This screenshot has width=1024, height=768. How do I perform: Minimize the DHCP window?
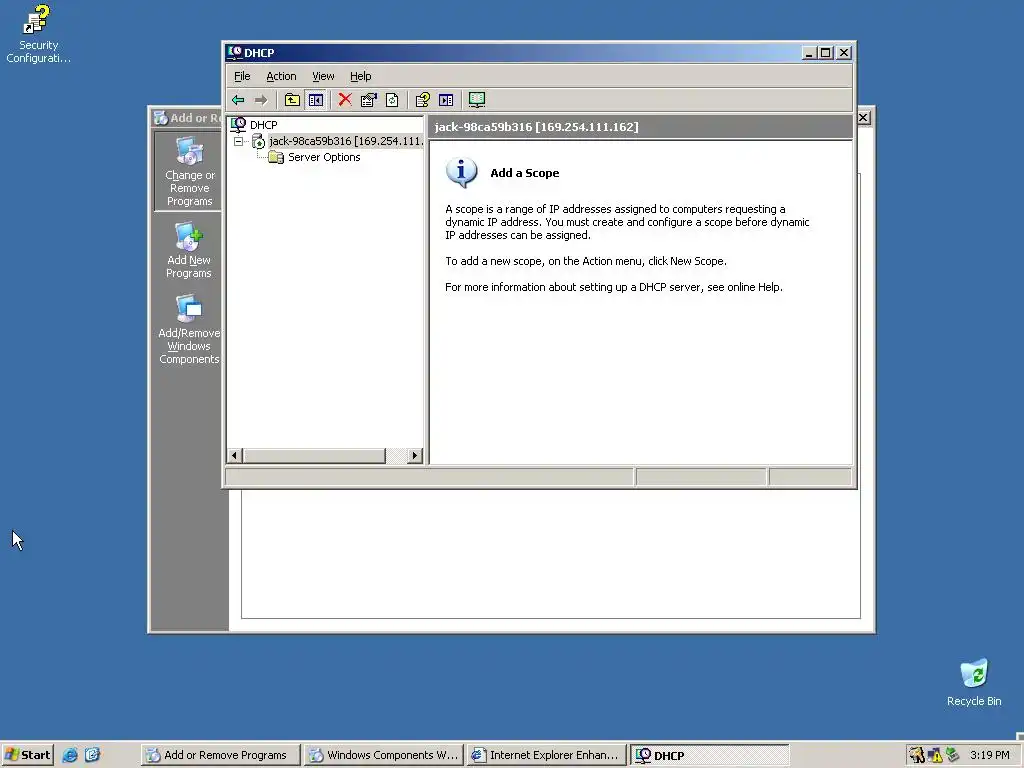[809, 53]
